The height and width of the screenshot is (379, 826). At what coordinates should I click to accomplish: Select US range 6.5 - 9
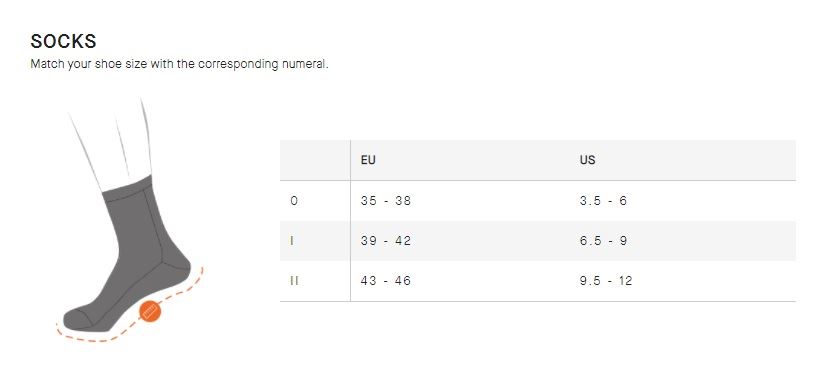[x=603, y=240]
